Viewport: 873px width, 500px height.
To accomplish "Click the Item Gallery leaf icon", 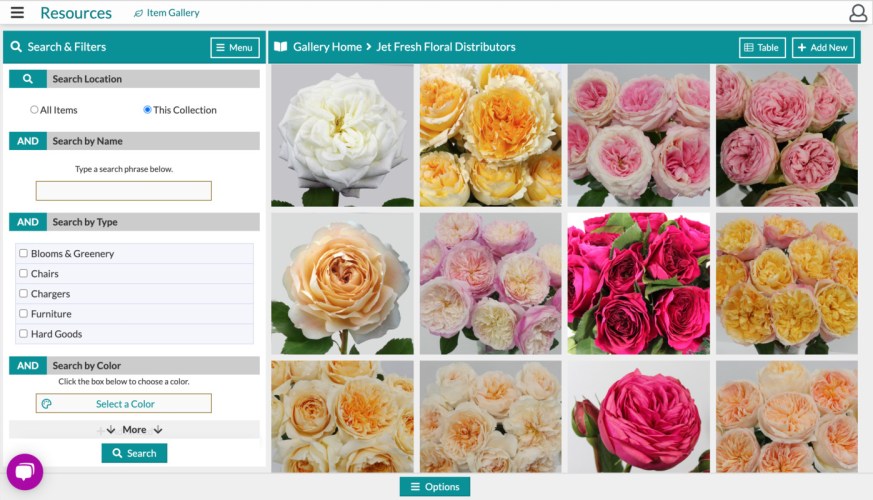I will (138, 14).
